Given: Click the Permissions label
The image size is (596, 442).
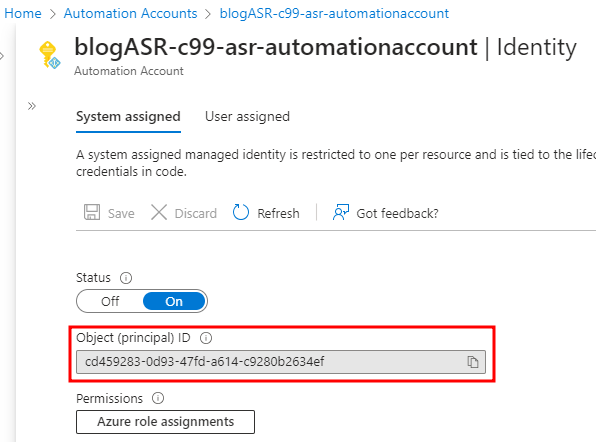Looking at the screenshot, I should (x=109, y=398).
